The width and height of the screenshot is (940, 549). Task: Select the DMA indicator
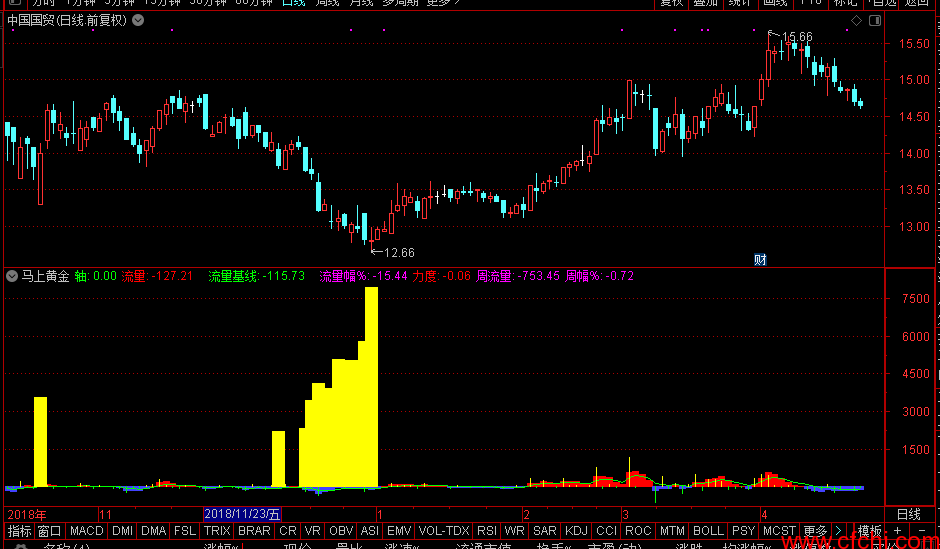point(154,530)
